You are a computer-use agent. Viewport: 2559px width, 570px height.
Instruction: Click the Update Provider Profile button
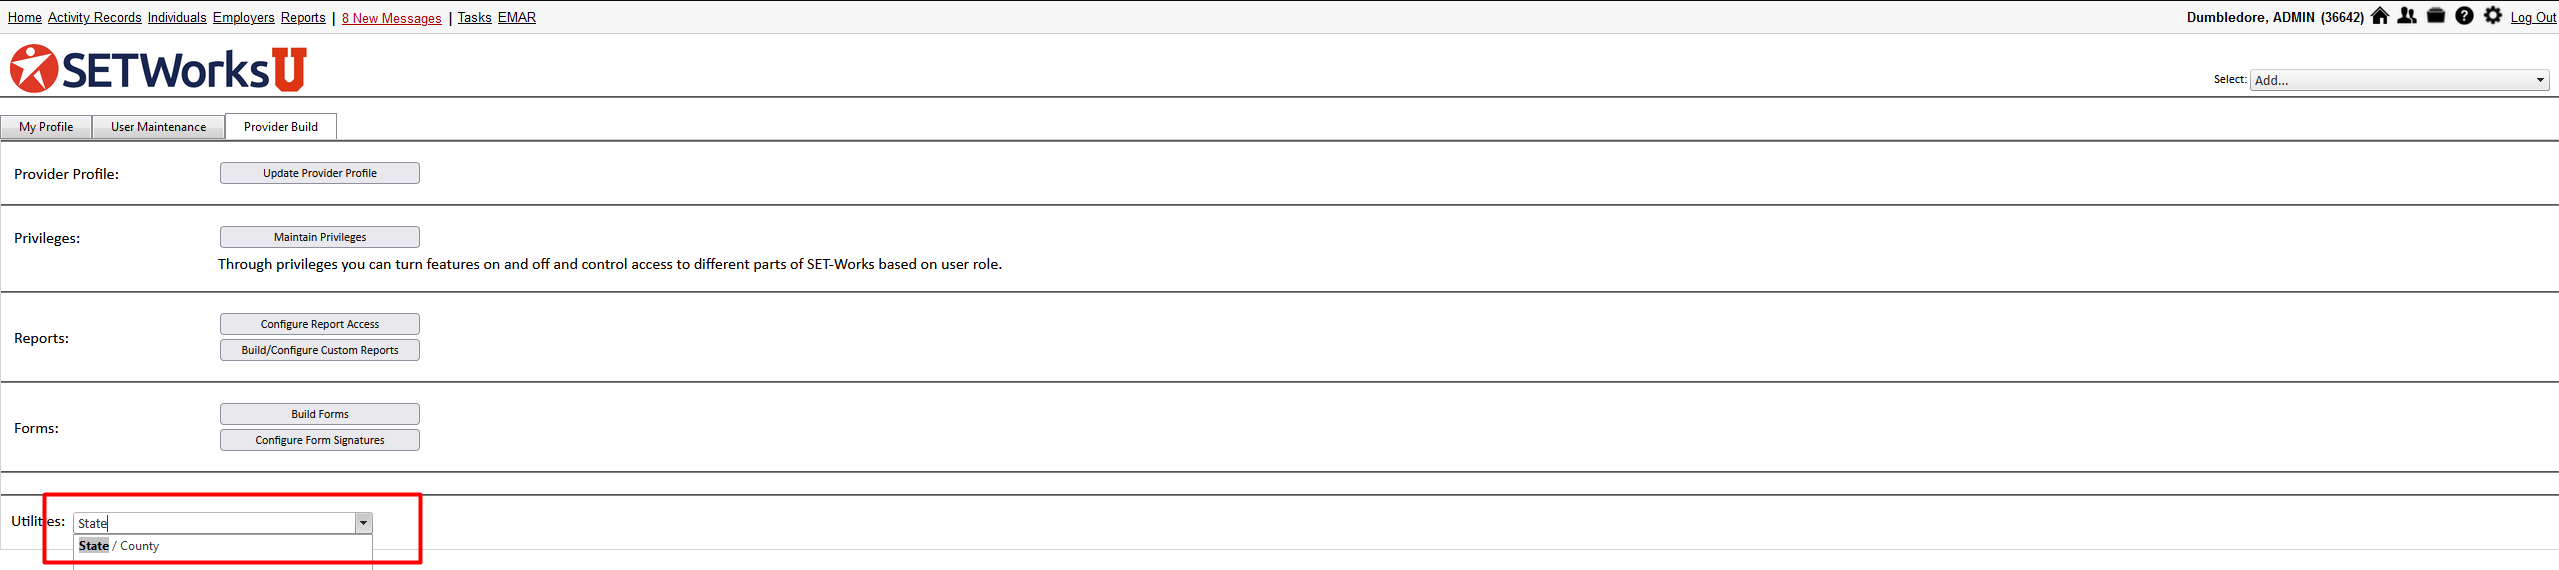point(320,173)
